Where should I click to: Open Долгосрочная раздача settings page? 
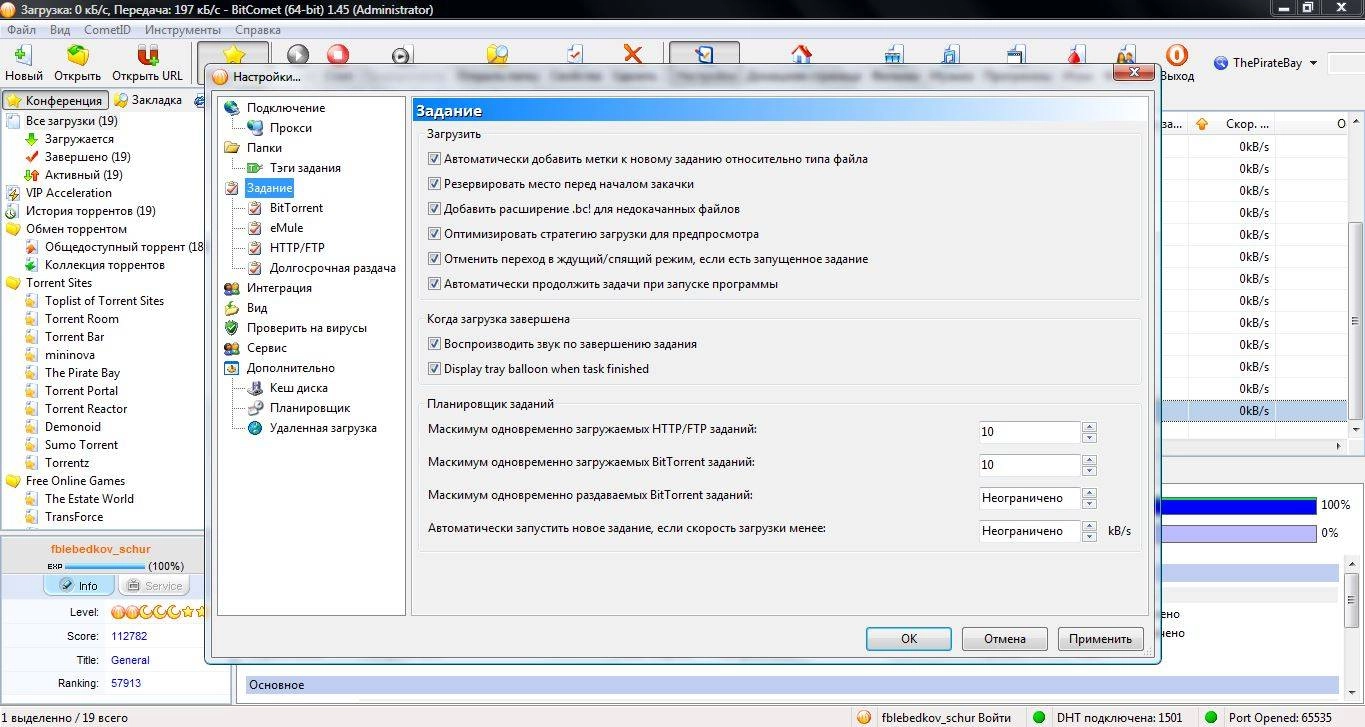tap(332, 268)
